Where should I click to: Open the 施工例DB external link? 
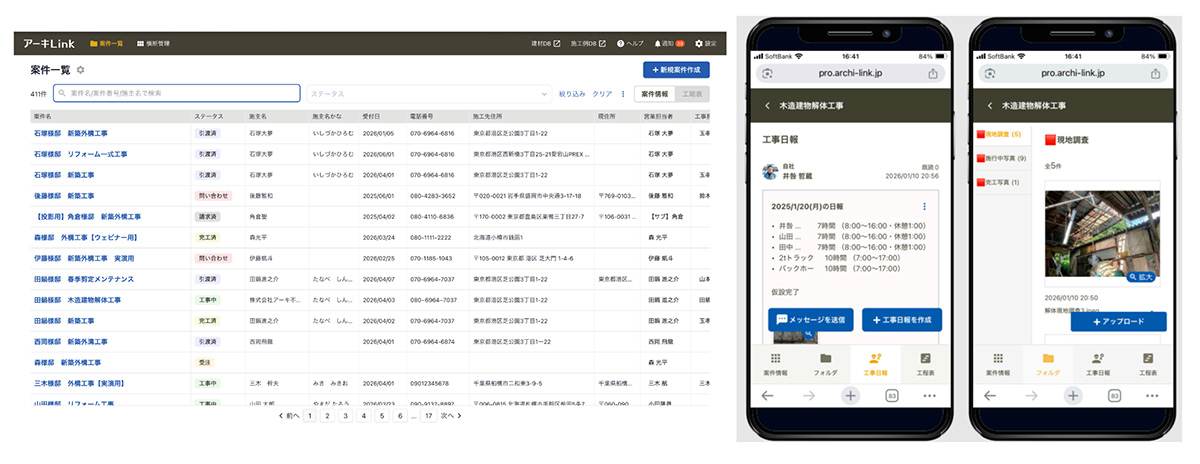tap(589, 44)
